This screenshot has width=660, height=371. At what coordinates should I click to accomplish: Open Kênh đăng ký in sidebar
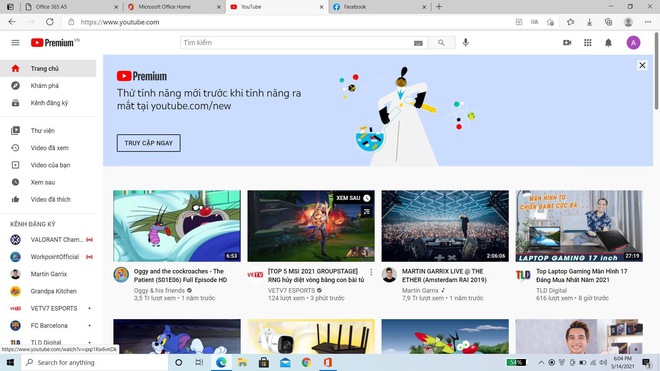(48, 103)
